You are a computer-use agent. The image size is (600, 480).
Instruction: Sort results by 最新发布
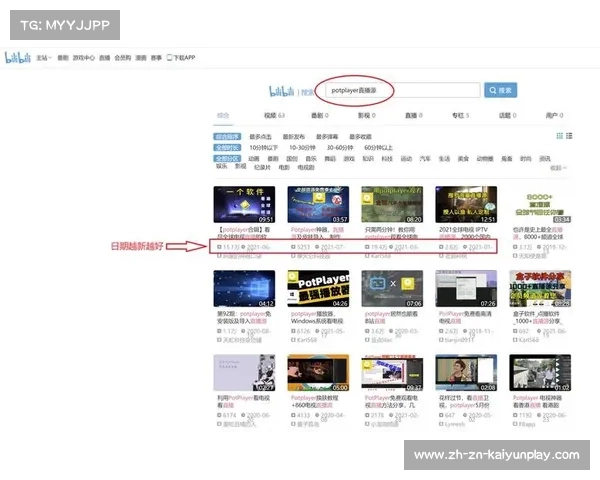pyautogui.click(x=293, y=137)
